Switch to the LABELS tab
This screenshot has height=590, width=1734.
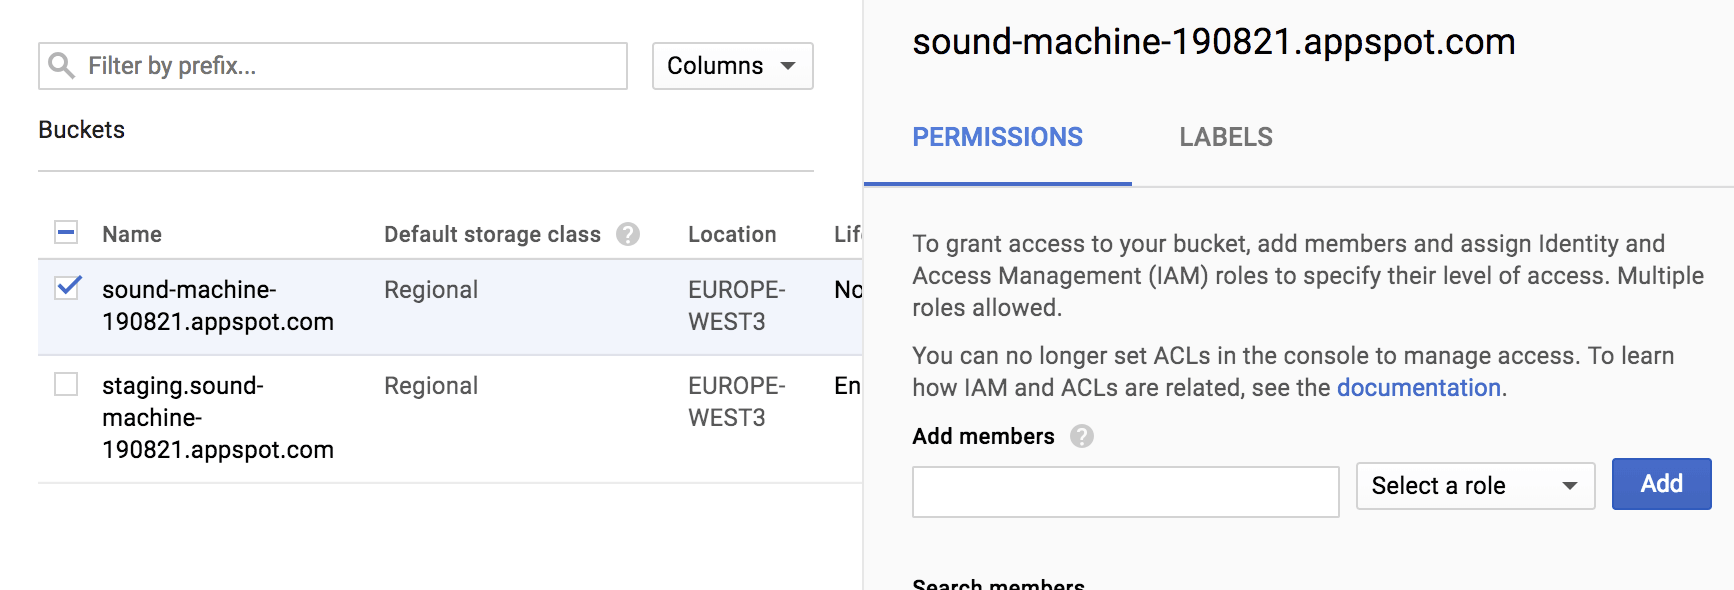click(x=1225, y=137)
